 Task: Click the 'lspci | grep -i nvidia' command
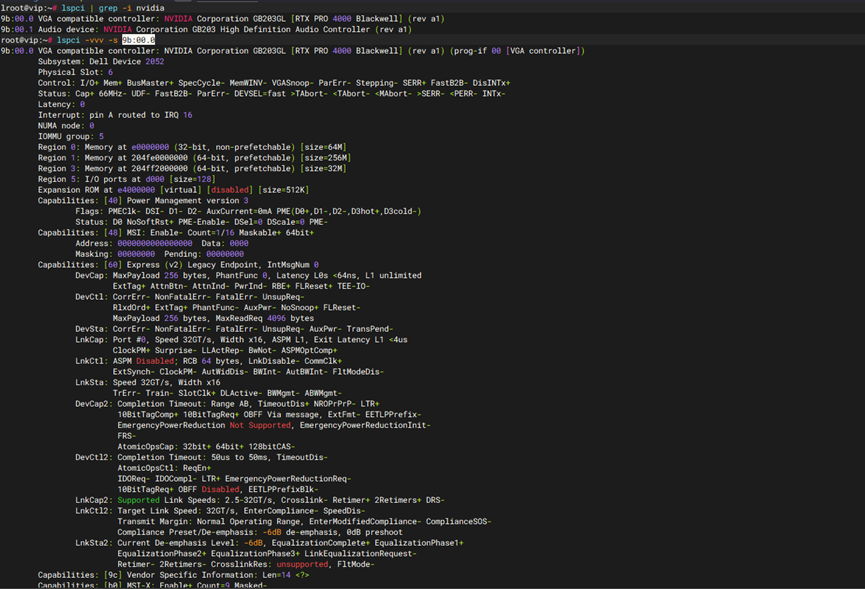pos(113,8)
